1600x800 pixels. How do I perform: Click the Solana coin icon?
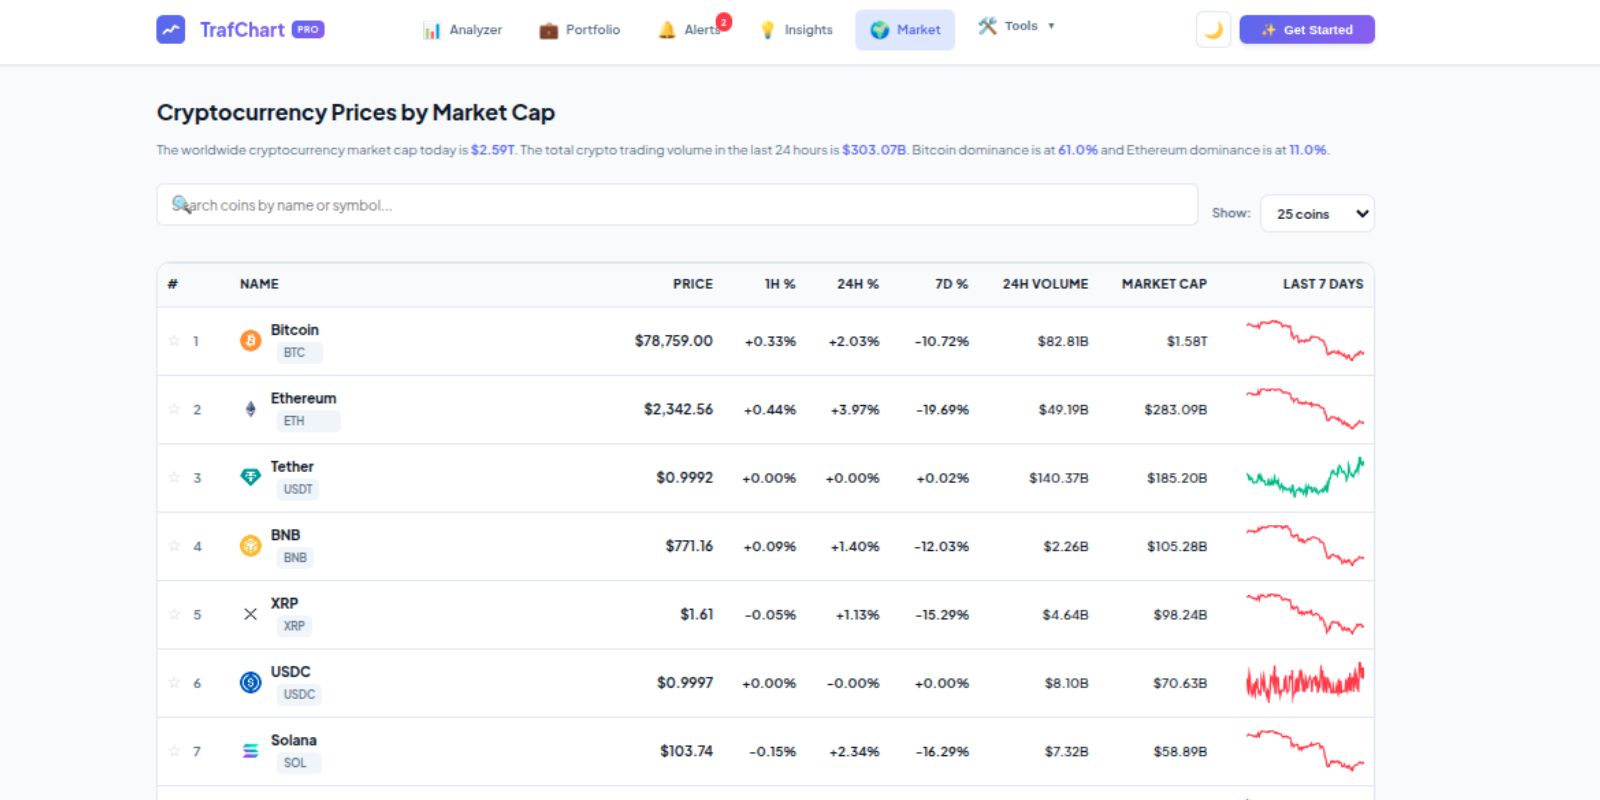click(x=250, y=751)
